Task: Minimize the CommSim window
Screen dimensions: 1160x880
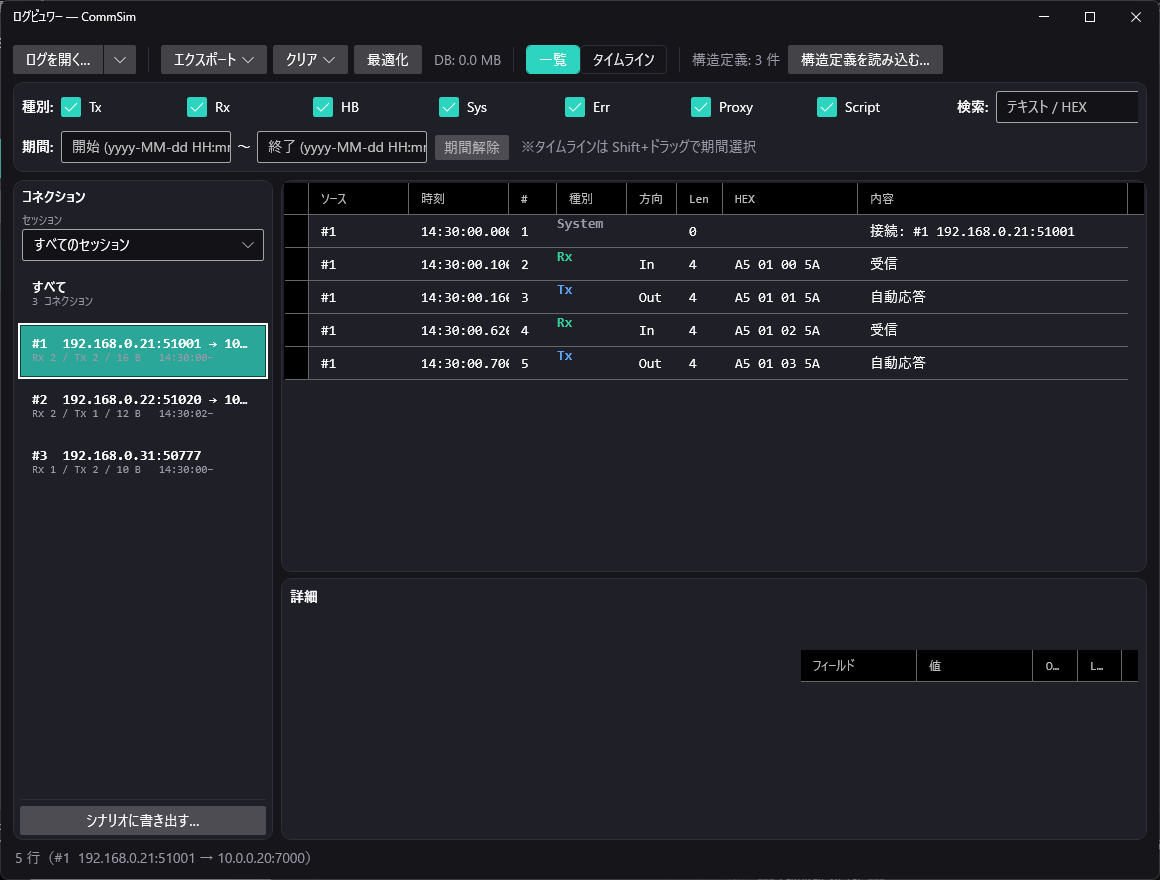Action: pos(1044,17)
